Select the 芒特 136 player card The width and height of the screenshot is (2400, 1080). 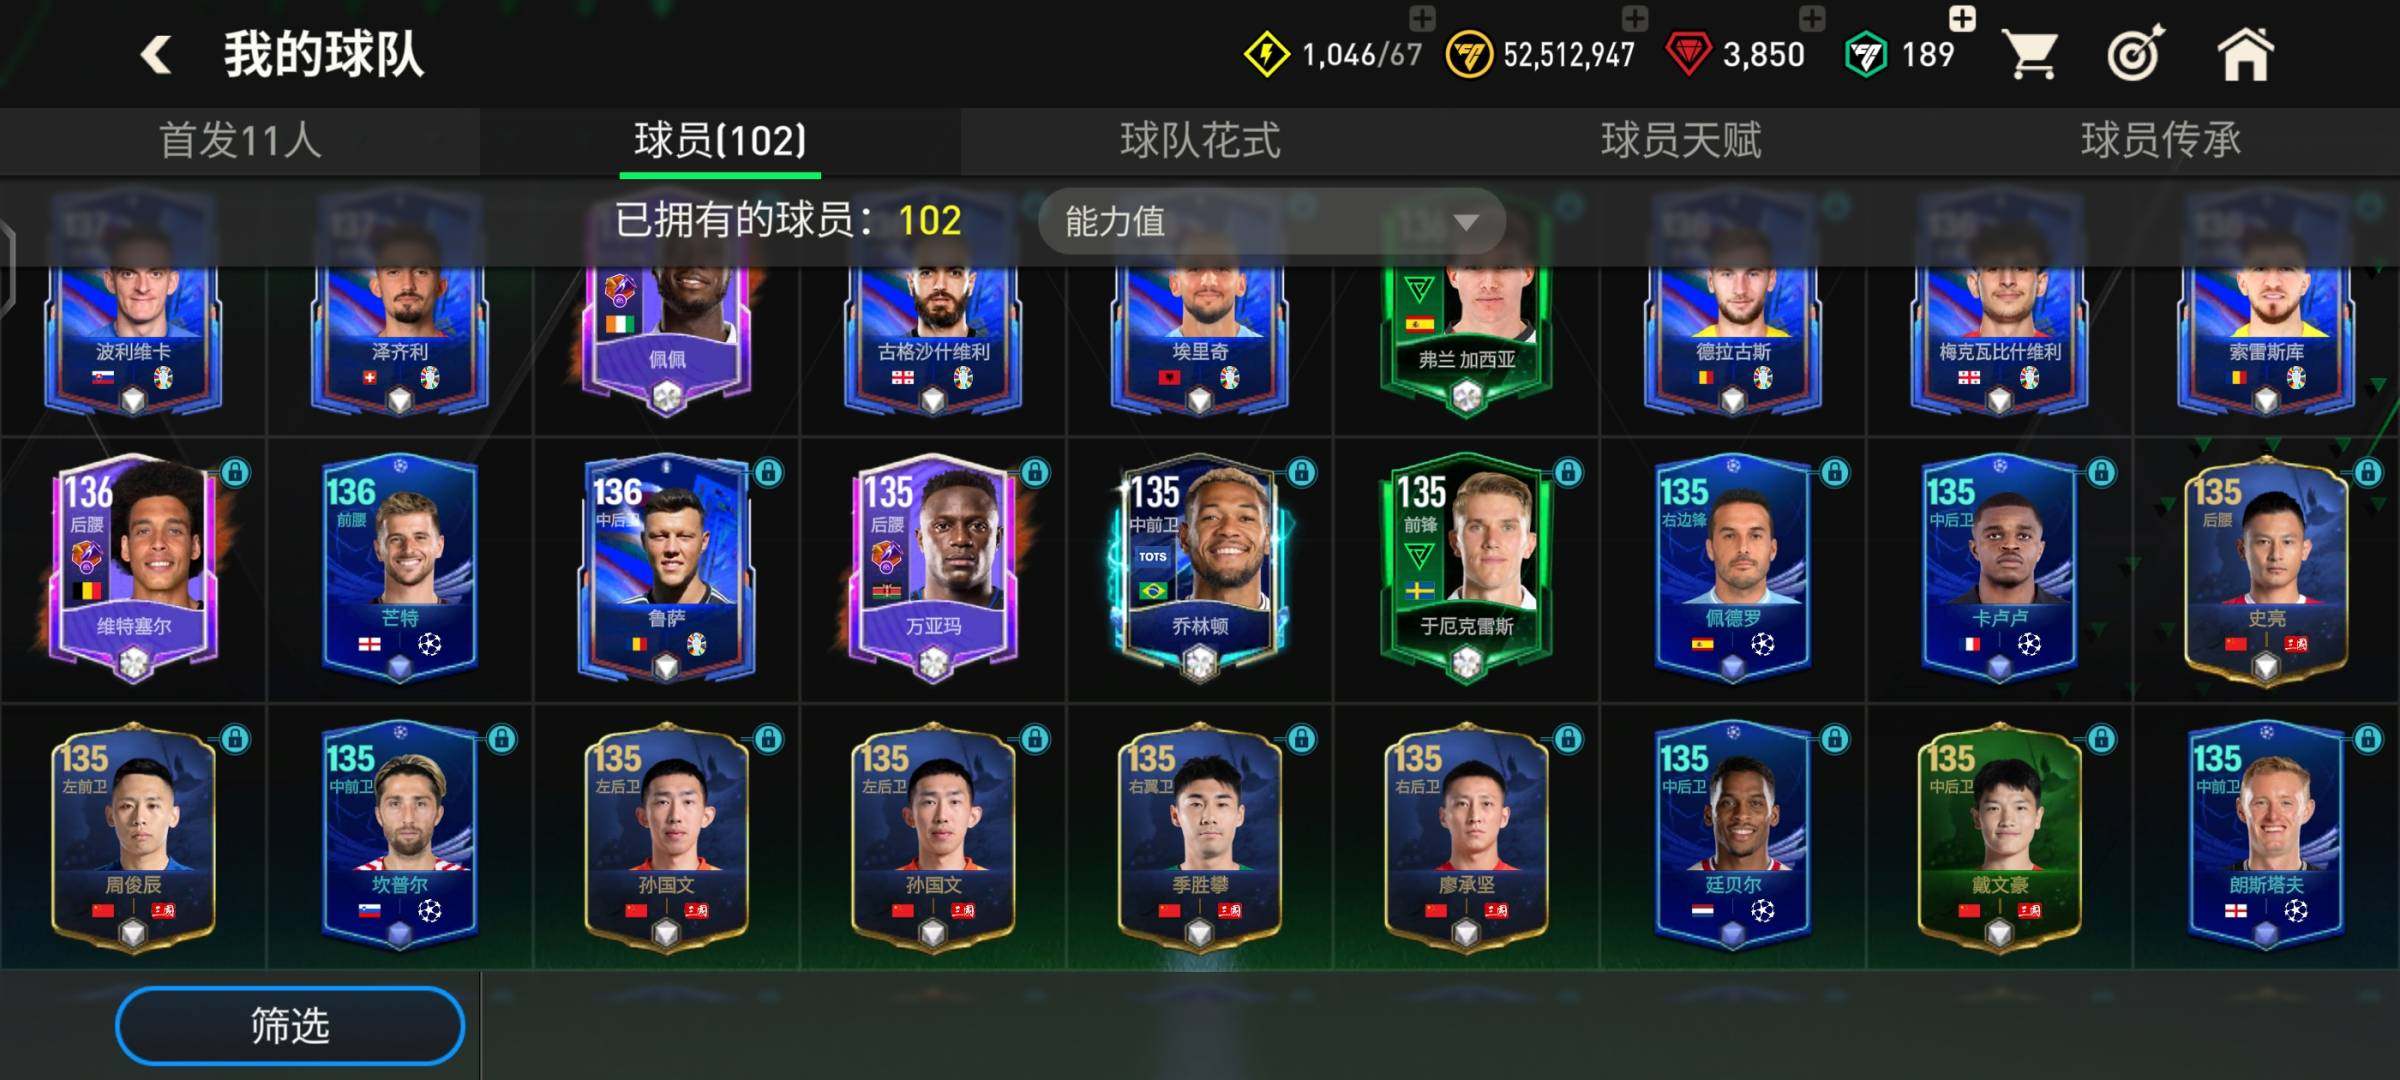399,570
